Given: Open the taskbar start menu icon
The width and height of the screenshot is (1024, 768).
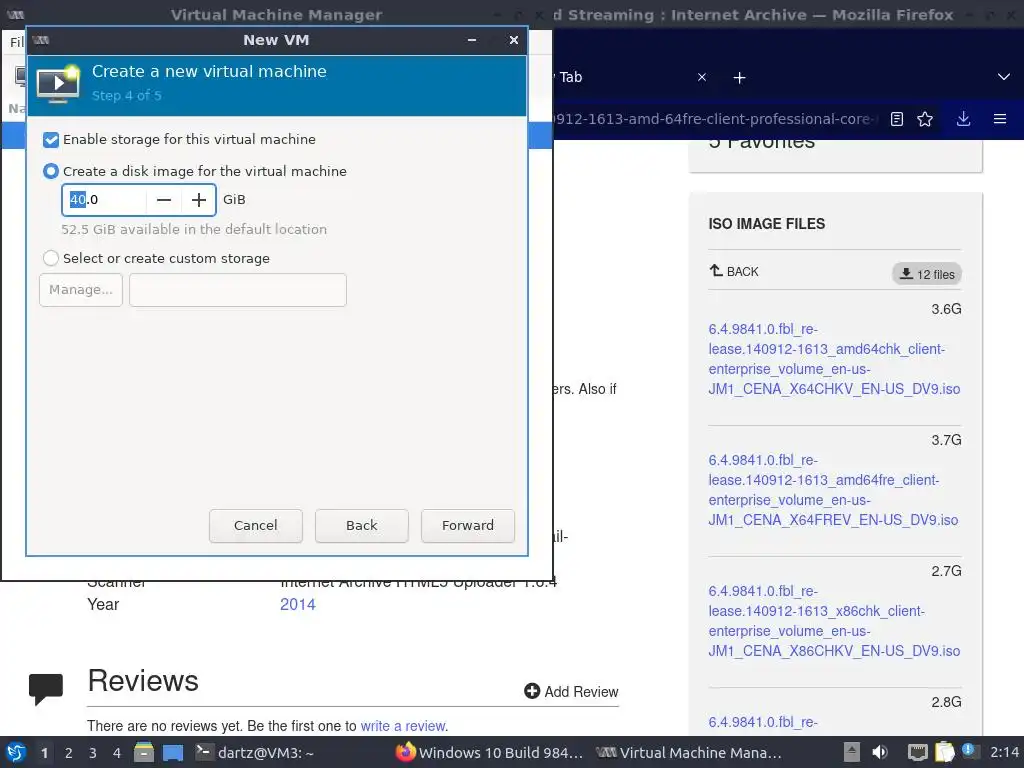Looking at the screenshot, I should (x=16, y=753).
